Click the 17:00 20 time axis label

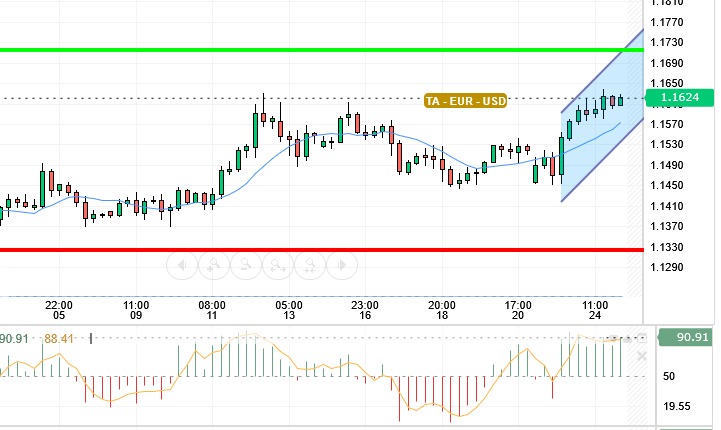(518, 310)
